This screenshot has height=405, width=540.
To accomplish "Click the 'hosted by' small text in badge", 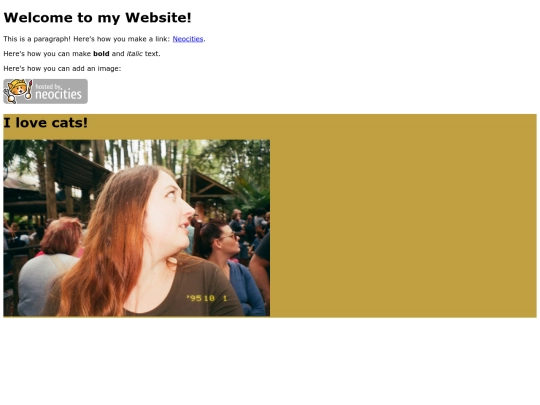I will coord(48,86).
